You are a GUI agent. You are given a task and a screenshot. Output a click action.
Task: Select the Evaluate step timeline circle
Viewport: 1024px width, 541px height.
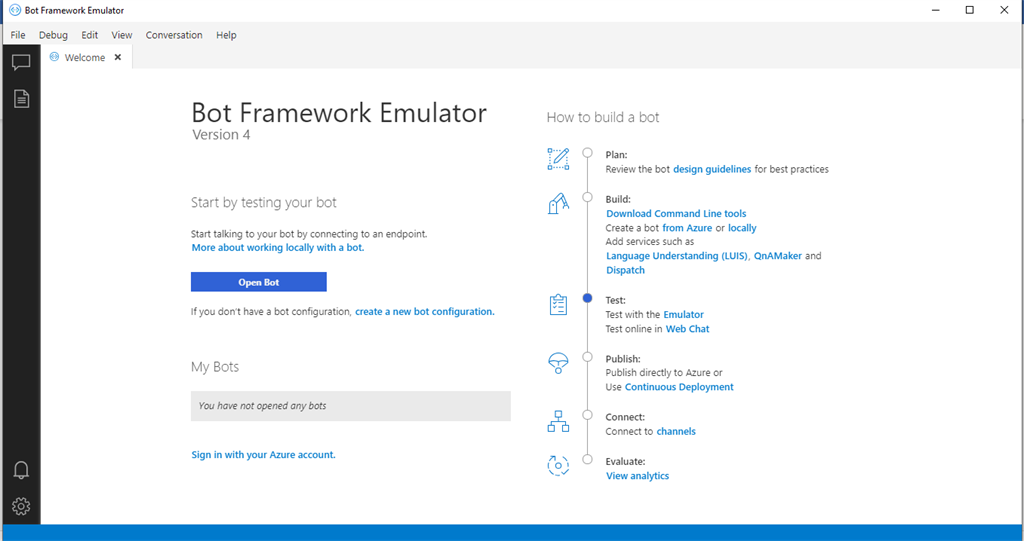[587, 459]
